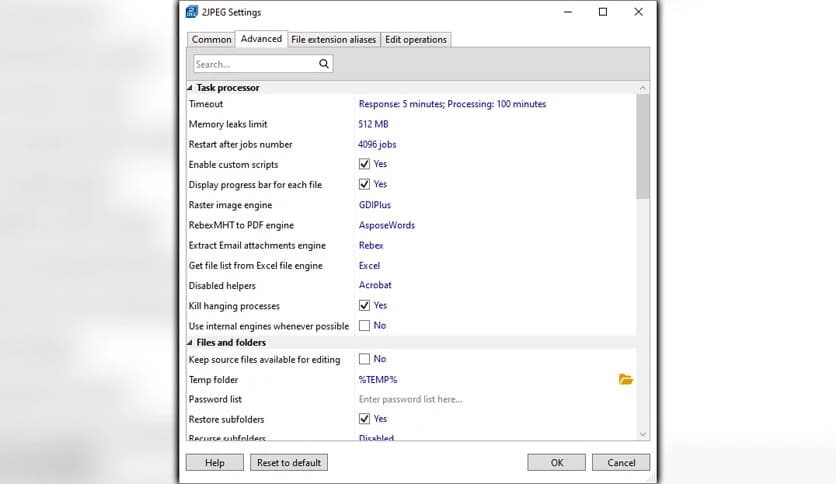Click the 2JPEG app icon in title bar

click(192, 12)
